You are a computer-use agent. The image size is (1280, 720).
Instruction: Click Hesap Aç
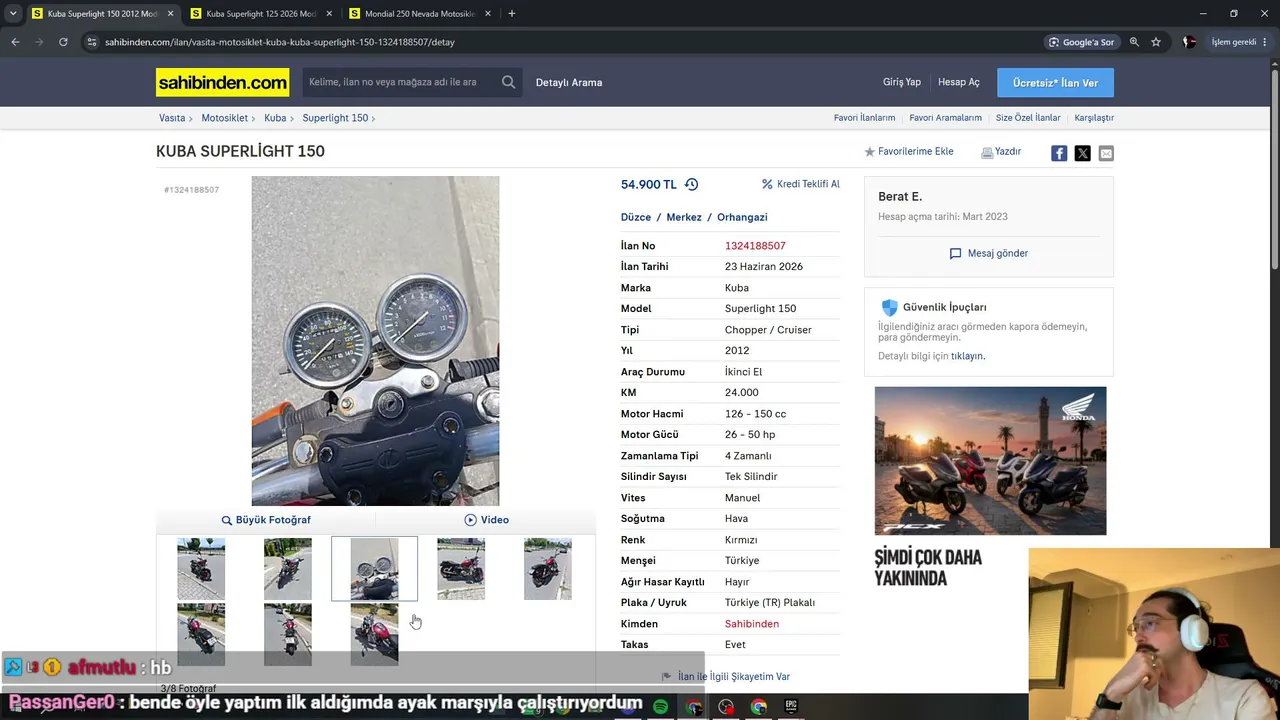point(959,82)
